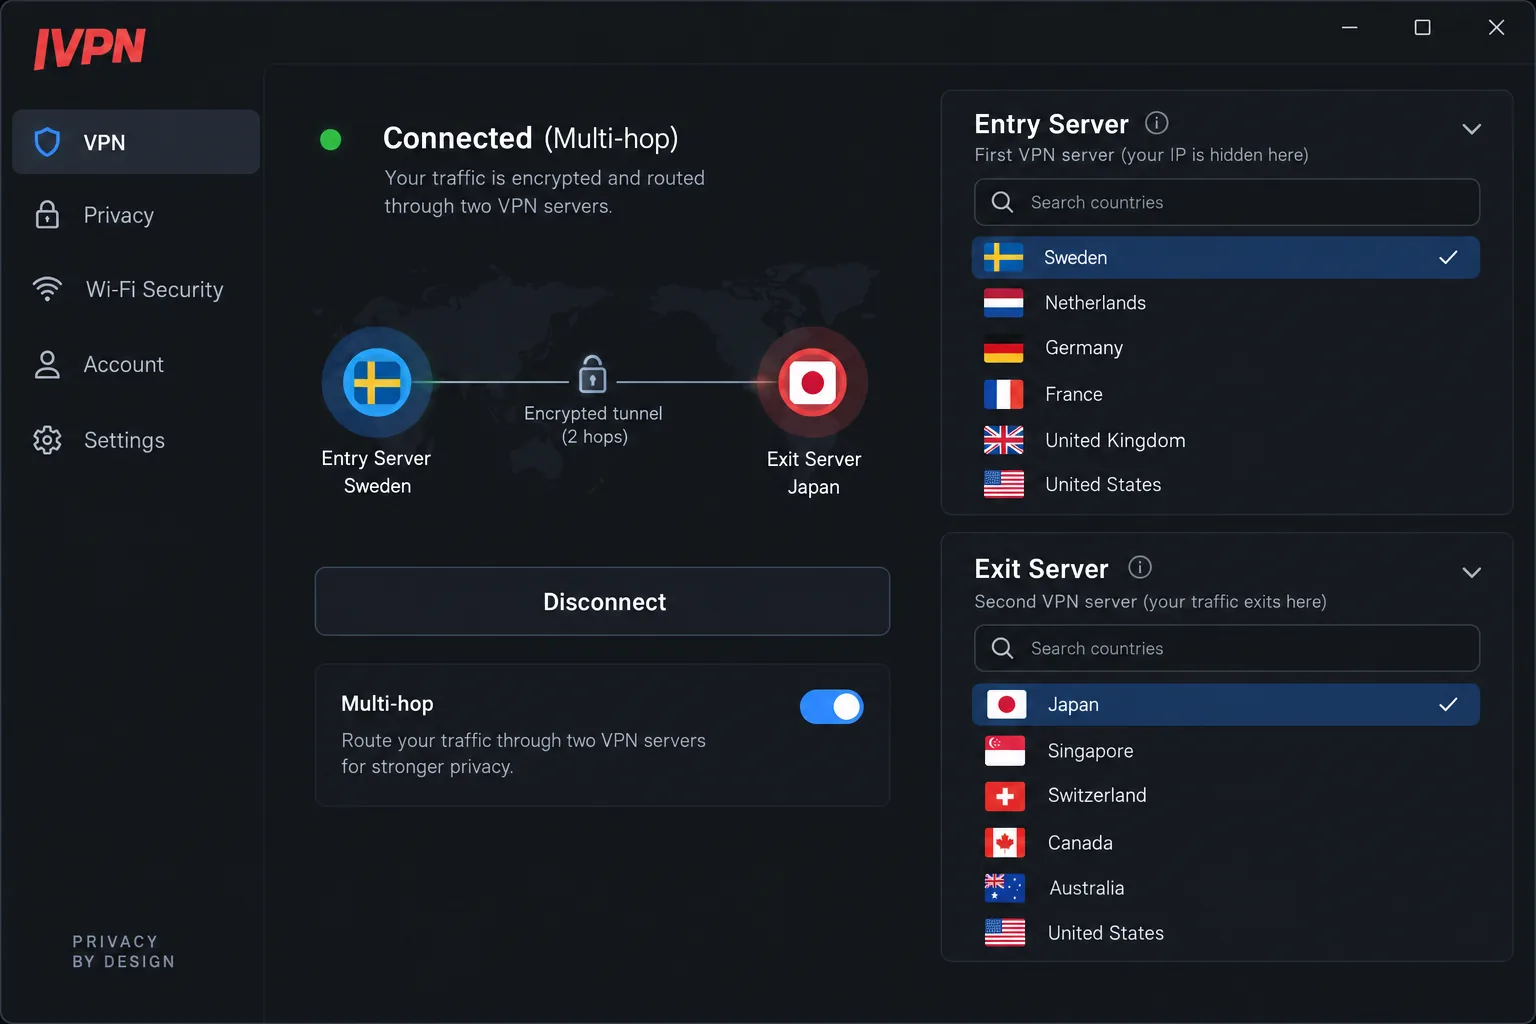The height and width of the screenshot is (1024, 1536).
Task: Click the Account person icon
Action: coord(47,364)
